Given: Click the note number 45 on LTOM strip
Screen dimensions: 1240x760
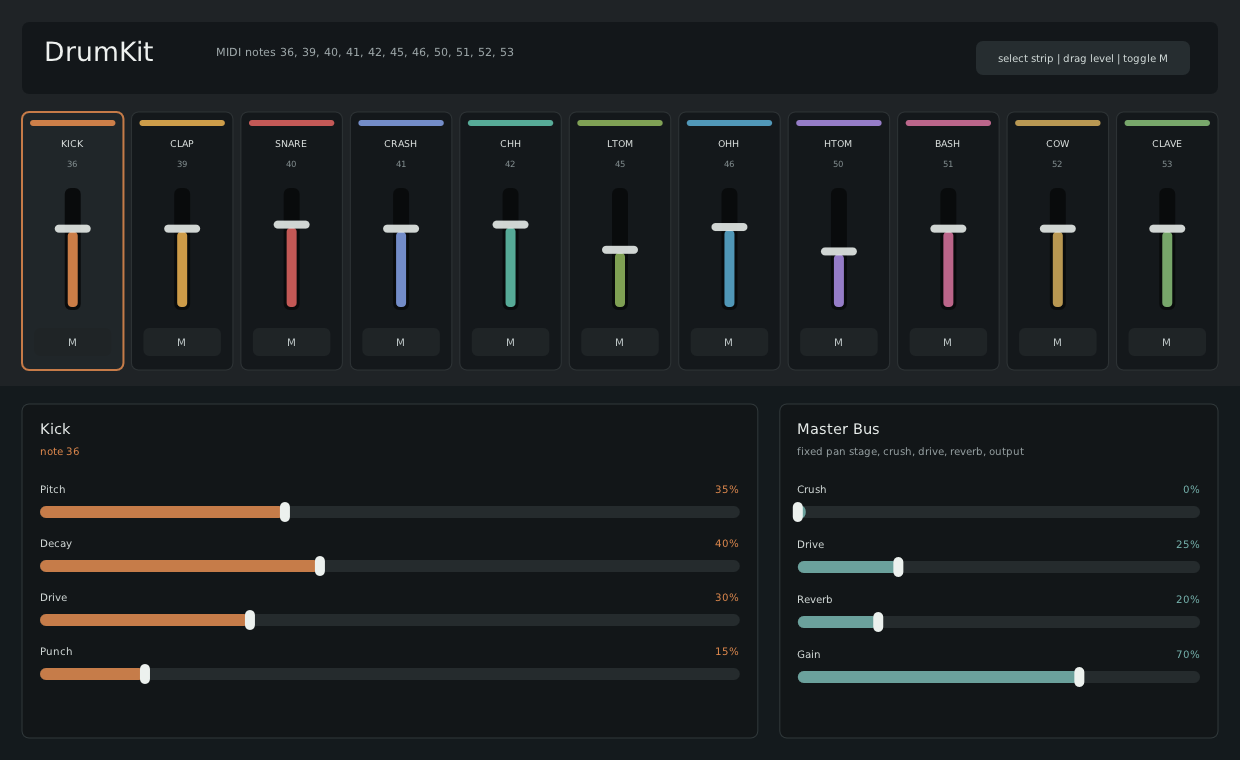Looking at the screenshot, I should (620, 164).
